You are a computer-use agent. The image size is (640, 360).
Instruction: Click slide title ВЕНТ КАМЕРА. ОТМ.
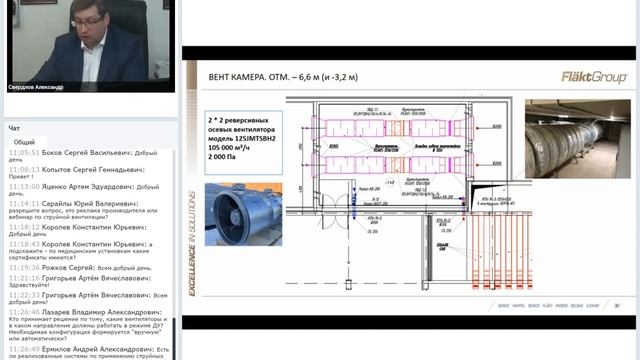(283, 77)
